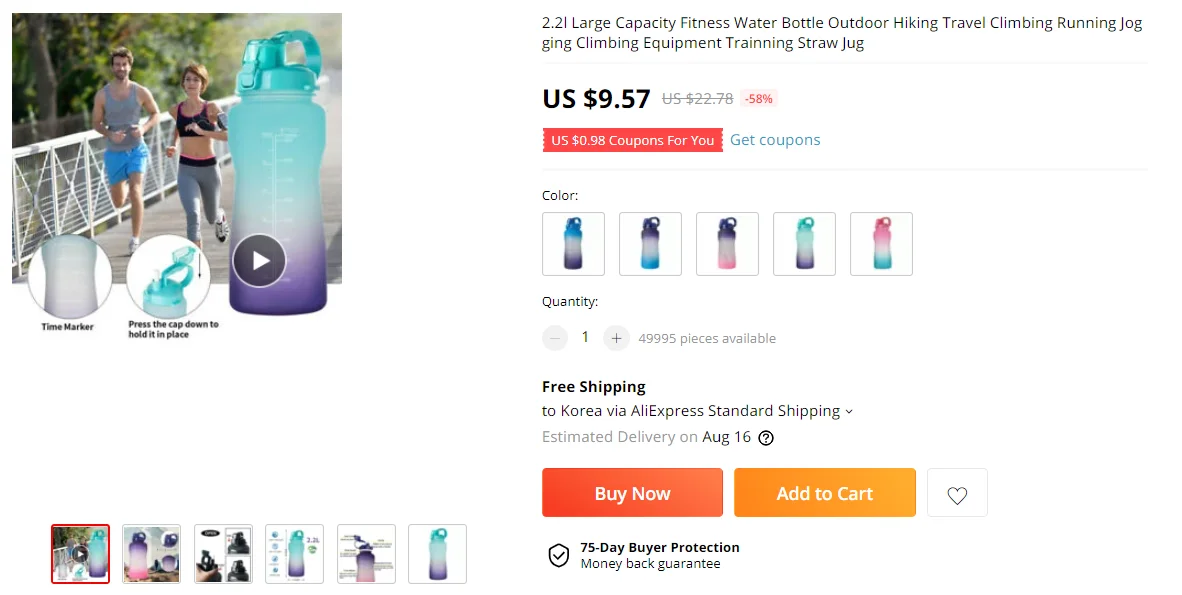Image resolution: width=1182 pixels, height=595 pixels.
Task: Open the Get coupons link
Action: point(775,140)
